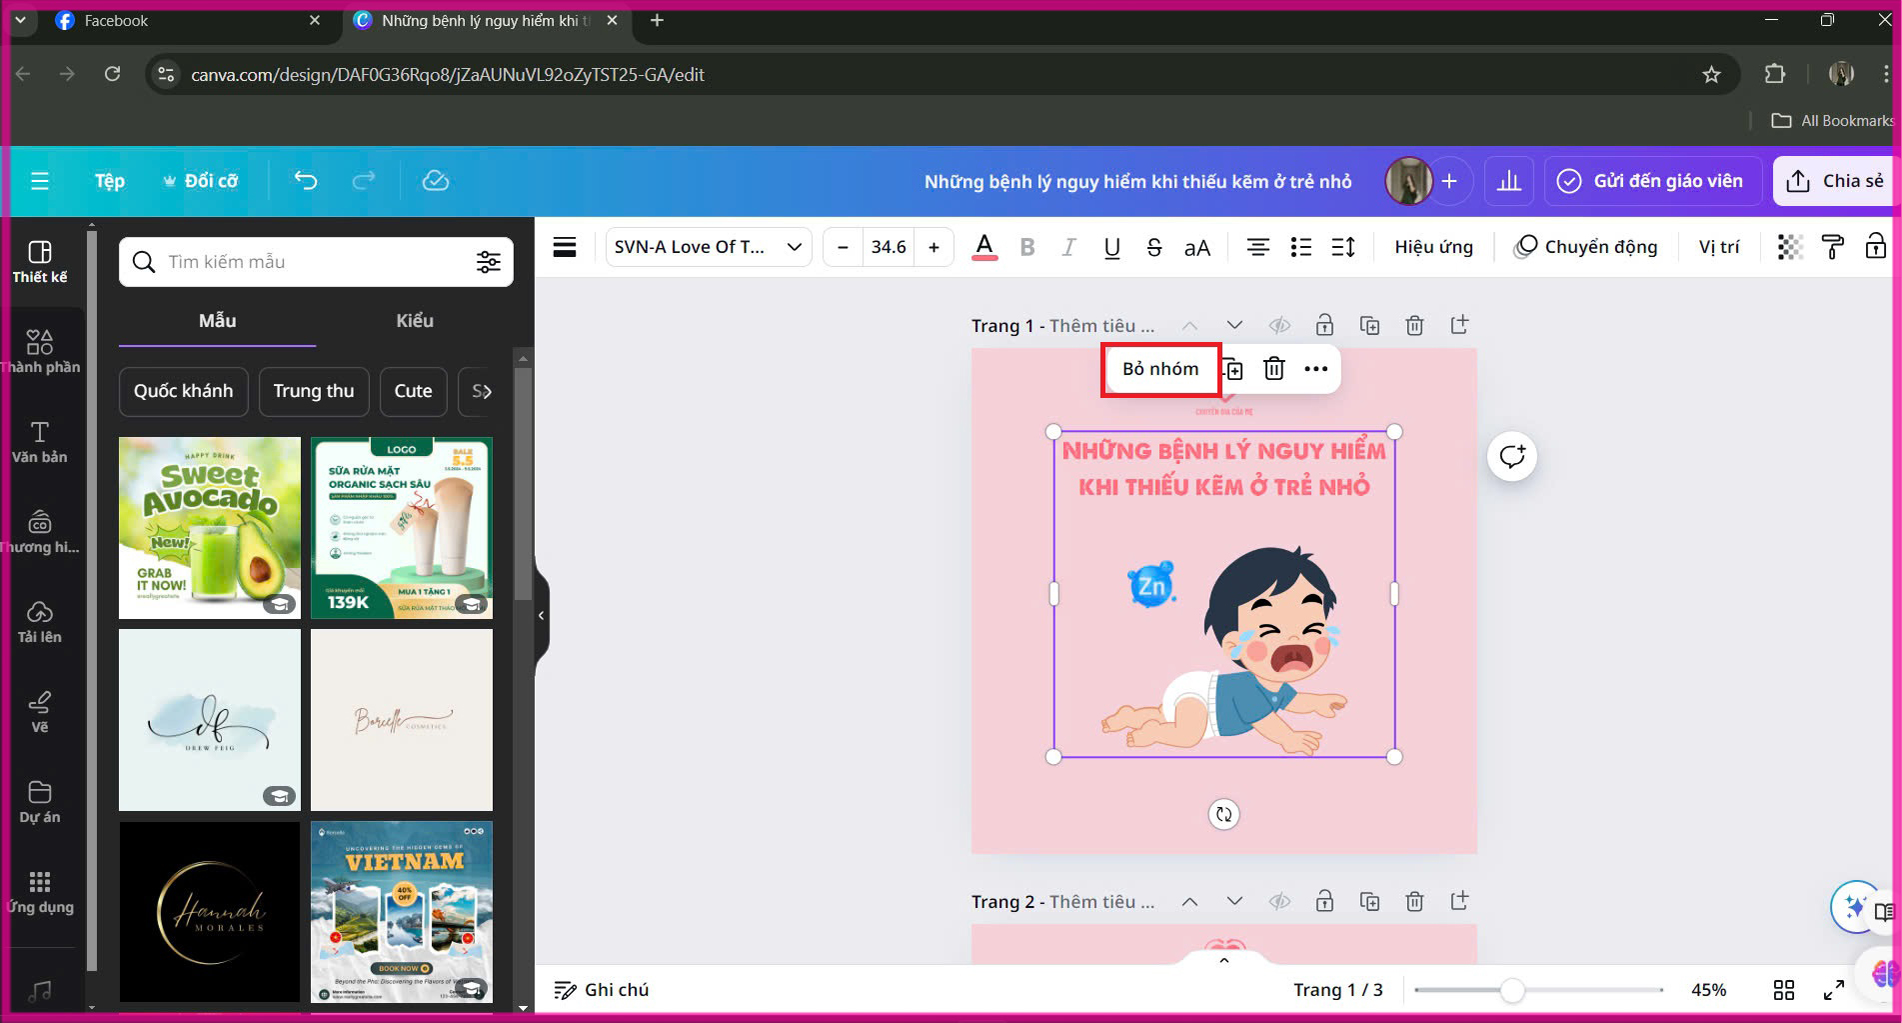
Task: Change text alignment
Action: [1258, 247]
